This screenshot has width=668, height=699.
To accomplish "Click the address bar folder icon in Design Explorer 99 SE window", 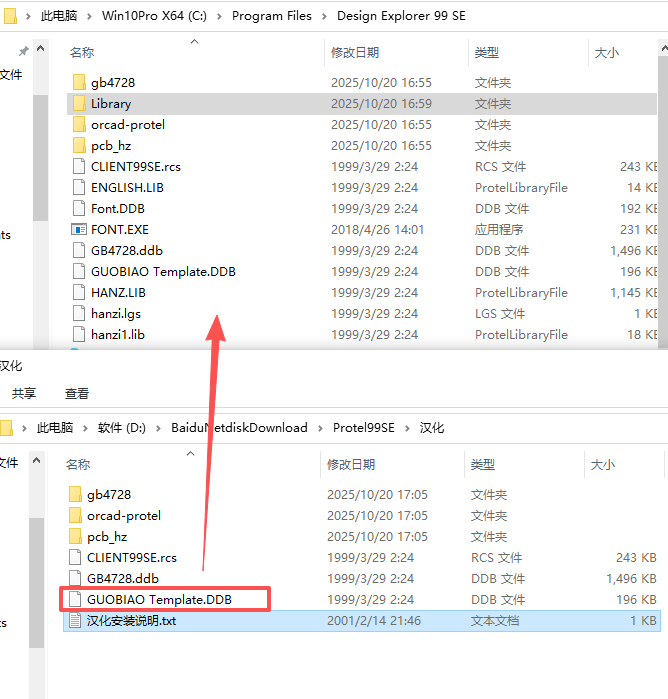I will pyautogui.click(x=10, y=16).
